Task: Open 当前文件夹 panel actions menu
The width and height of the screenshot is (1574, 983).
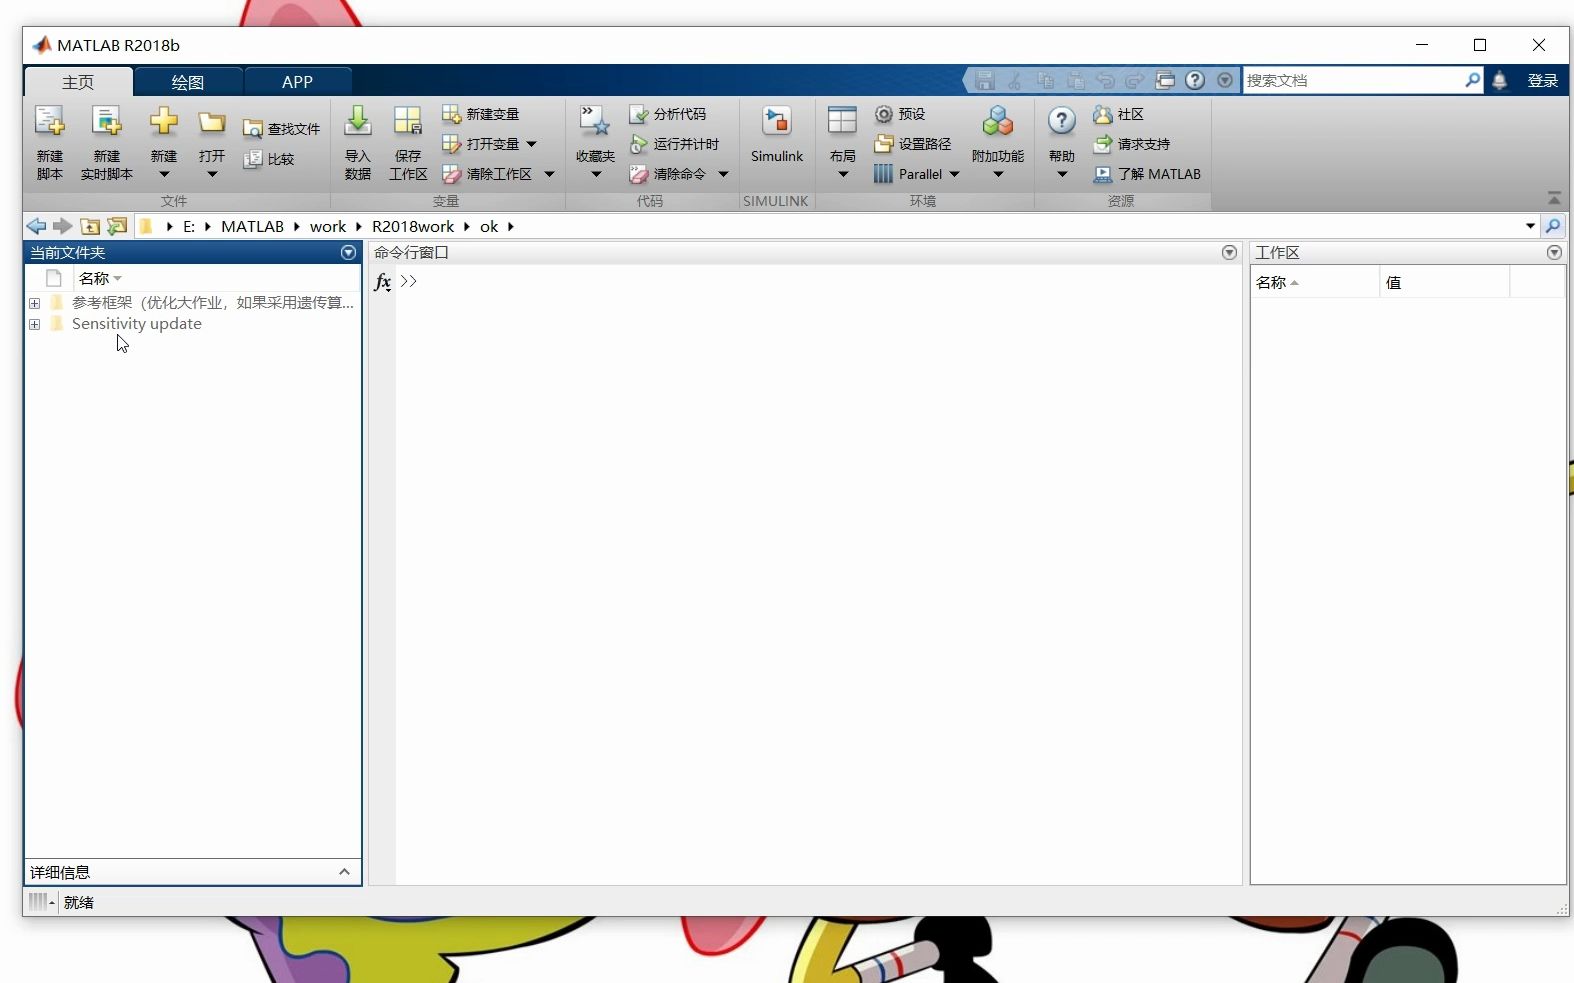Action: [x=348, y=253]
